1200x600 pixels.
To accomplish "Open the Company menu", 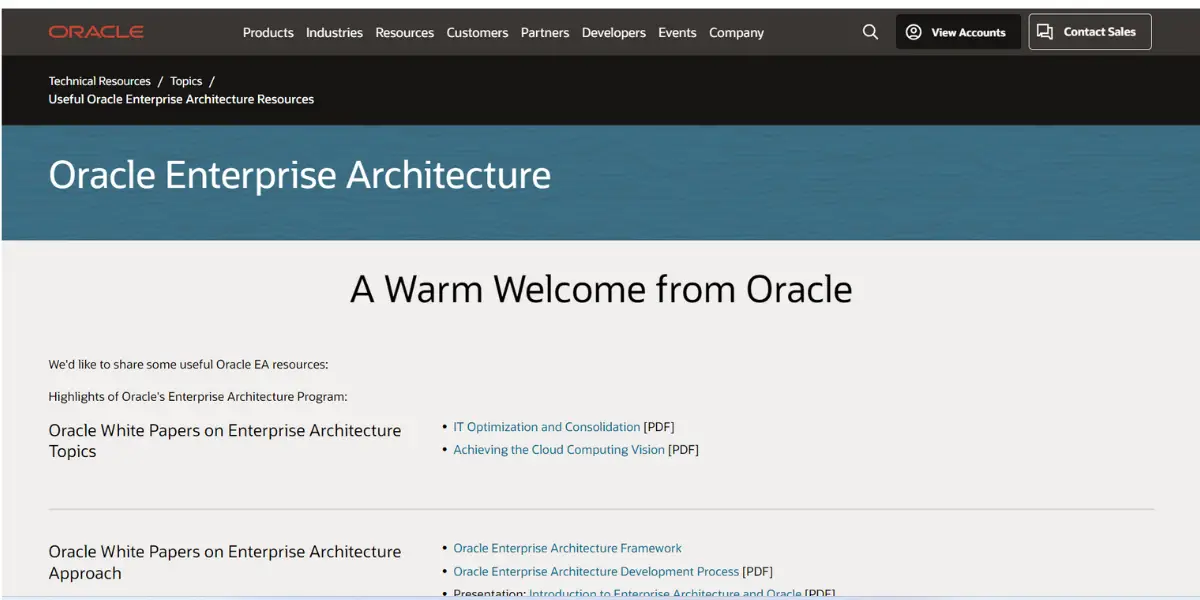I will coord(737,33).
